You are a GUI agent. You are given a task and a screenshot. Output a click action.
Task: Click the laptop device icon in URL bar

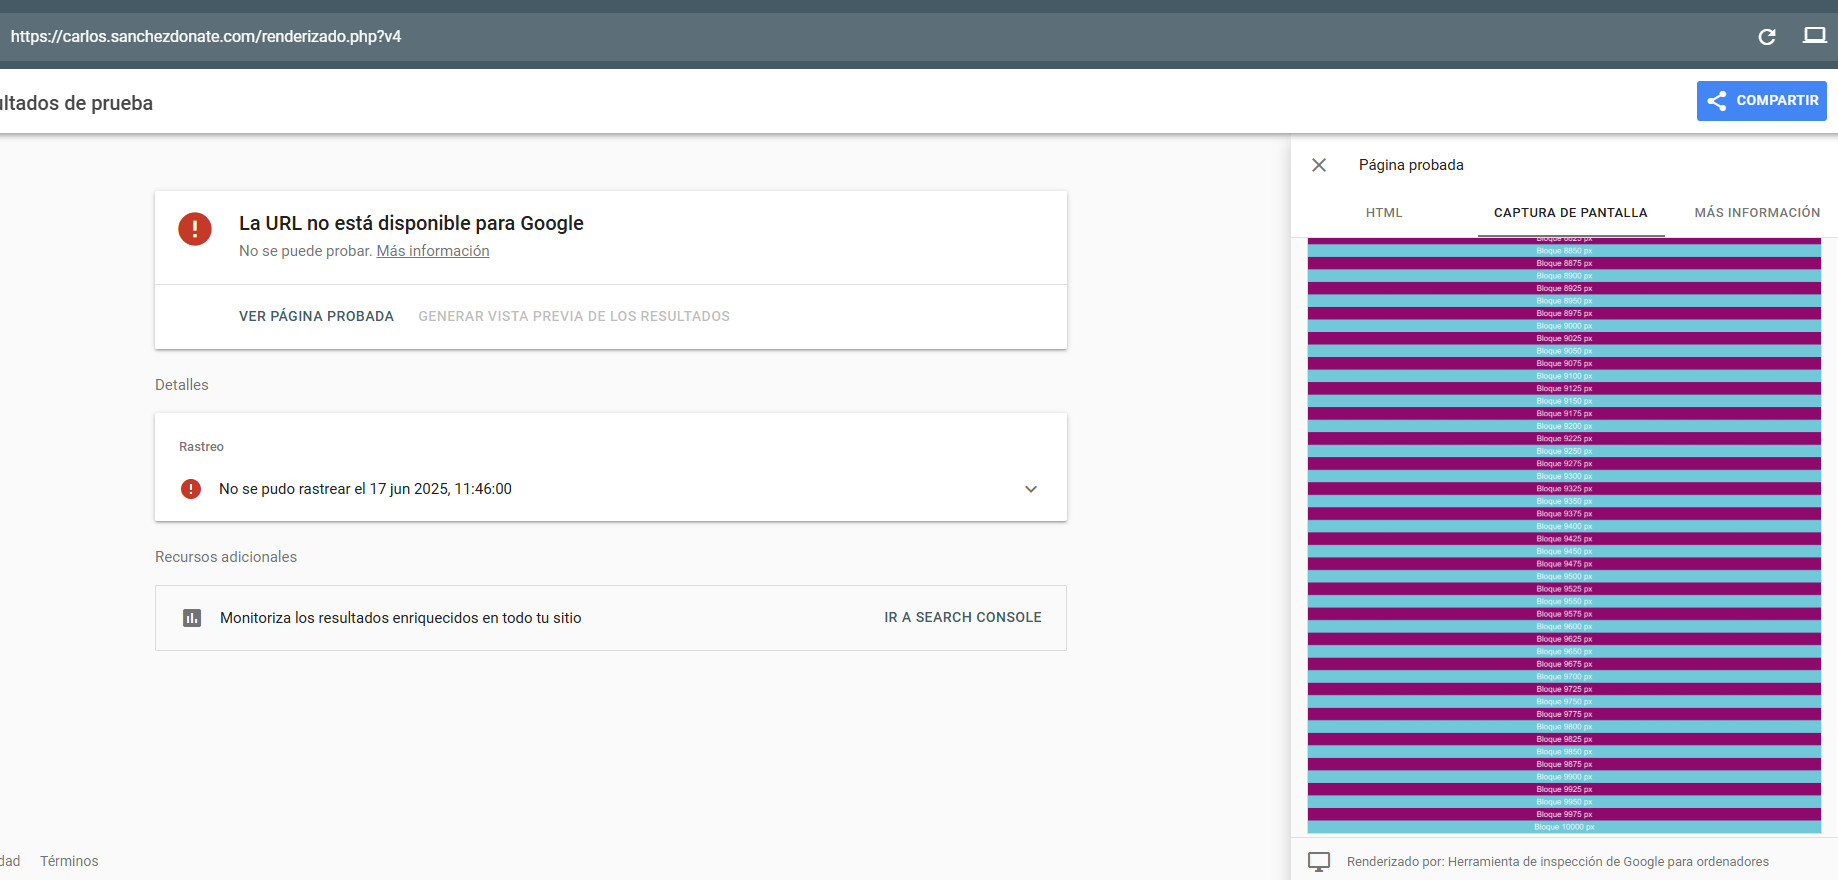1814,36
